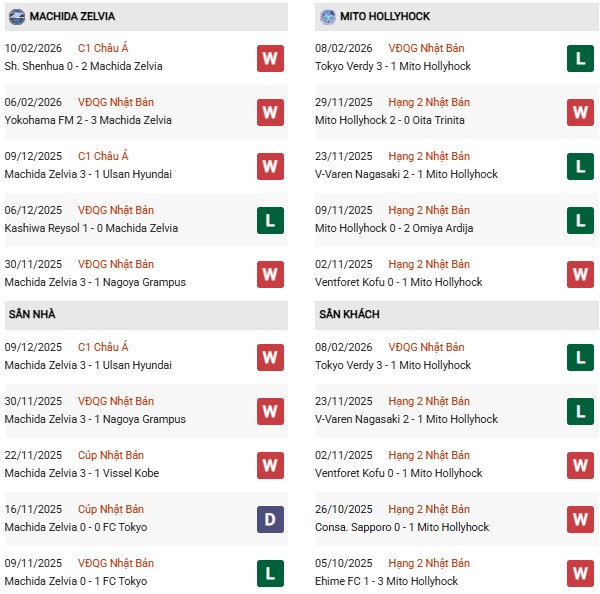
Task: Open Yokohama FM 2 - 3 Machida Zelvia match
Action: [88, 120]
